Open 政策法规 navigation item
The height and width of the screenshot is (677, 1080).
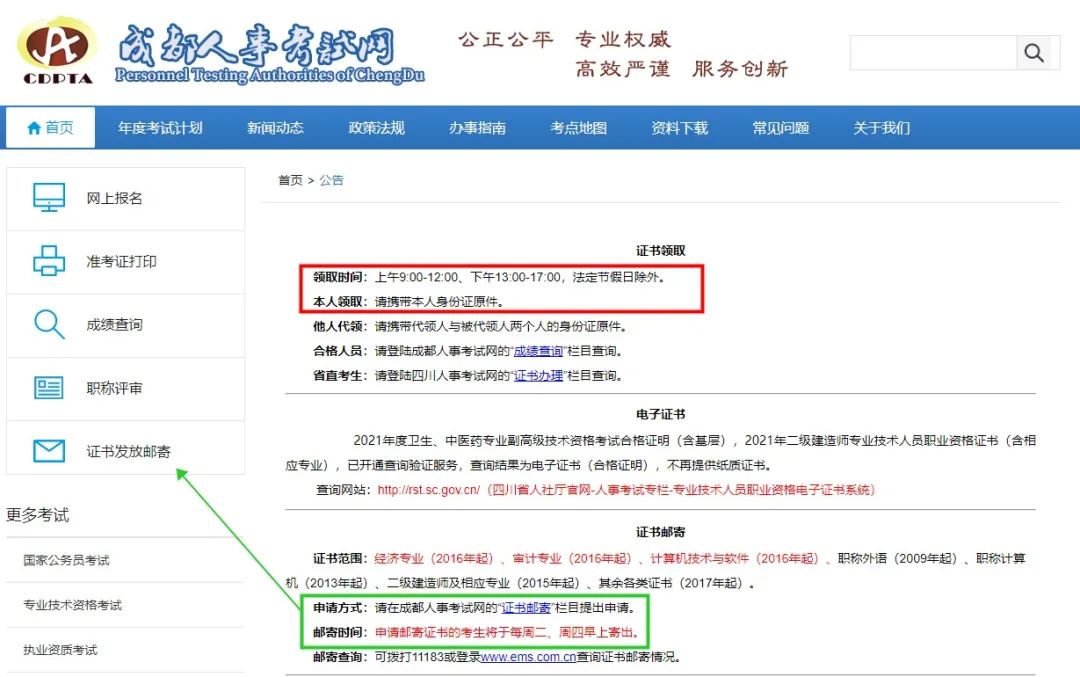click(x=376, y=128)
